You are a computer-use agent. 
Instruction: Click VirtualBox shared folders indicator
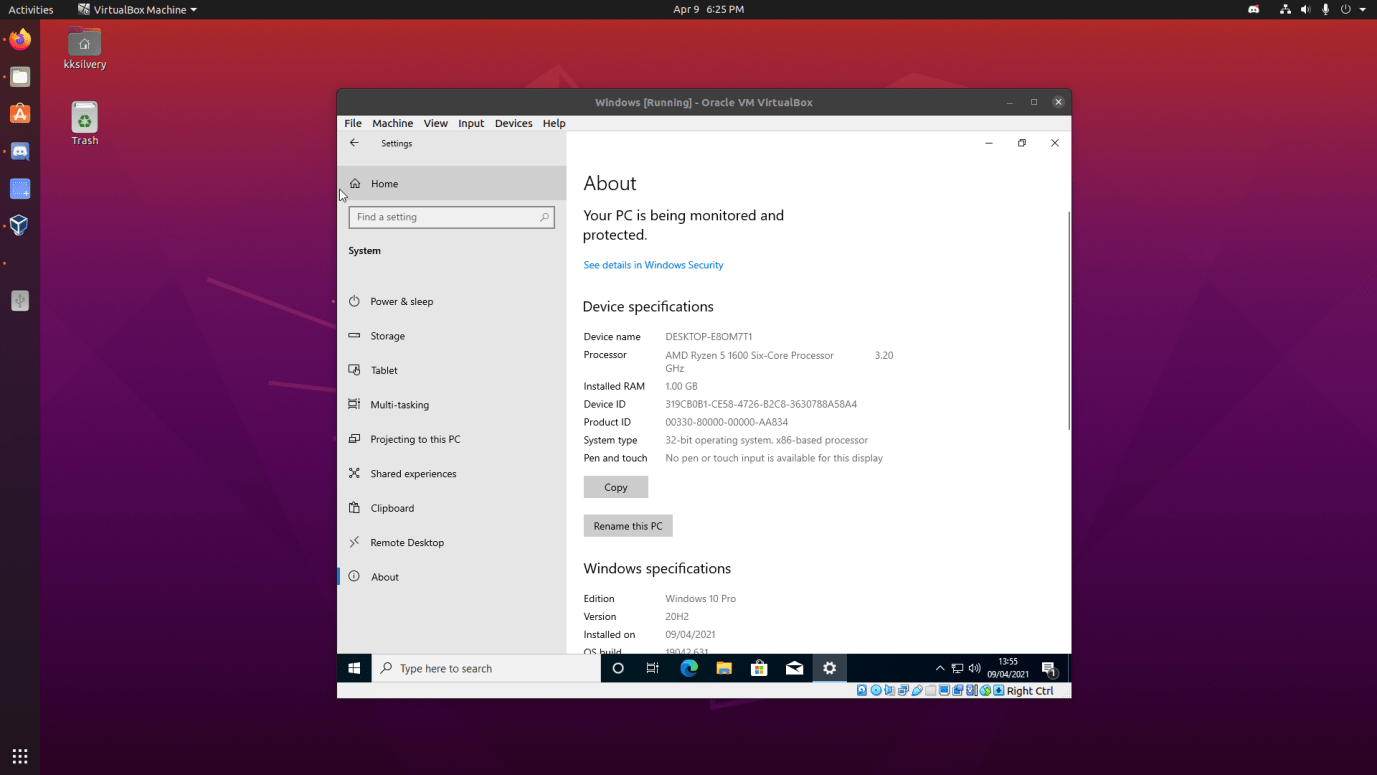(931, 690)
